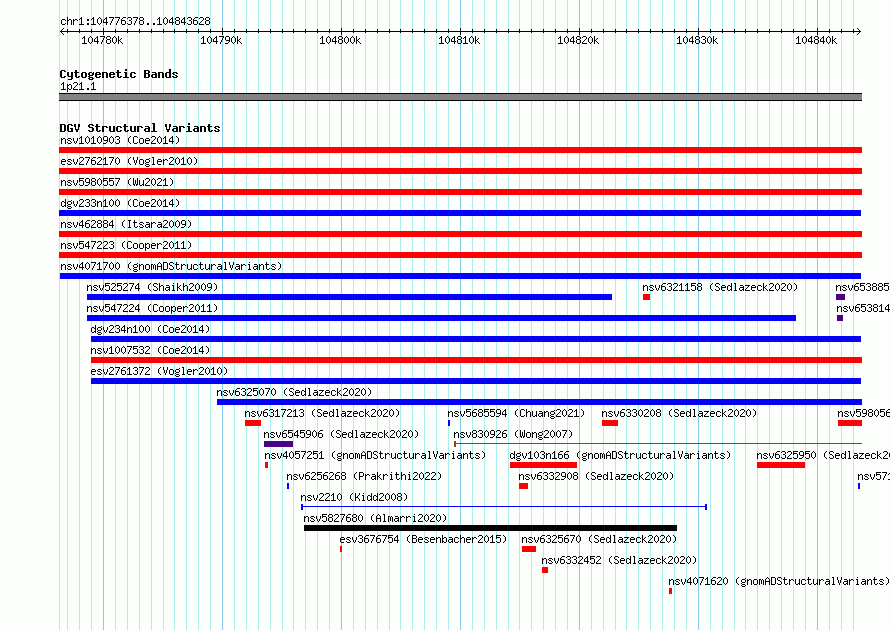Click the nsv525274 (Shaikh2009) label
890x630 pixels.
point(152,287)
